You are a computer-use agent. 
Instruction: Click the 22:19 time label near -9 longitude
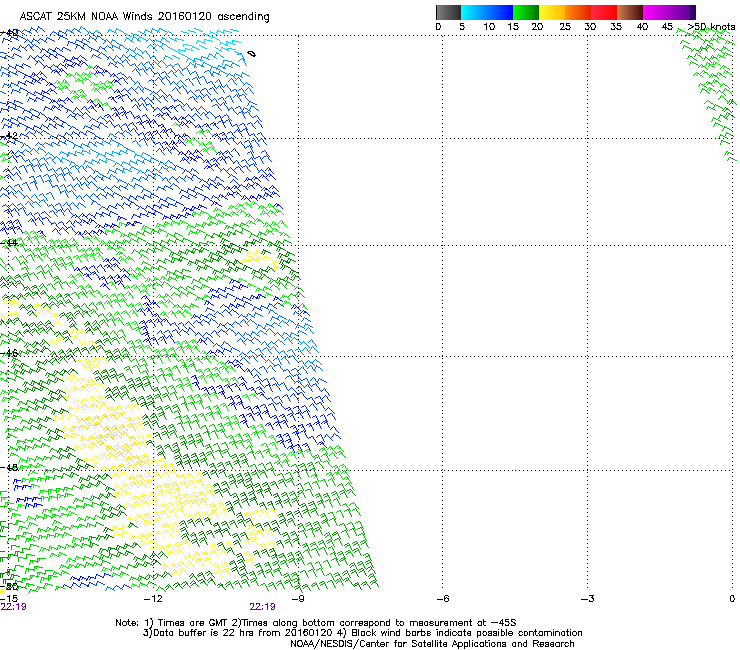pyautogui.click(x=262, y=607)
